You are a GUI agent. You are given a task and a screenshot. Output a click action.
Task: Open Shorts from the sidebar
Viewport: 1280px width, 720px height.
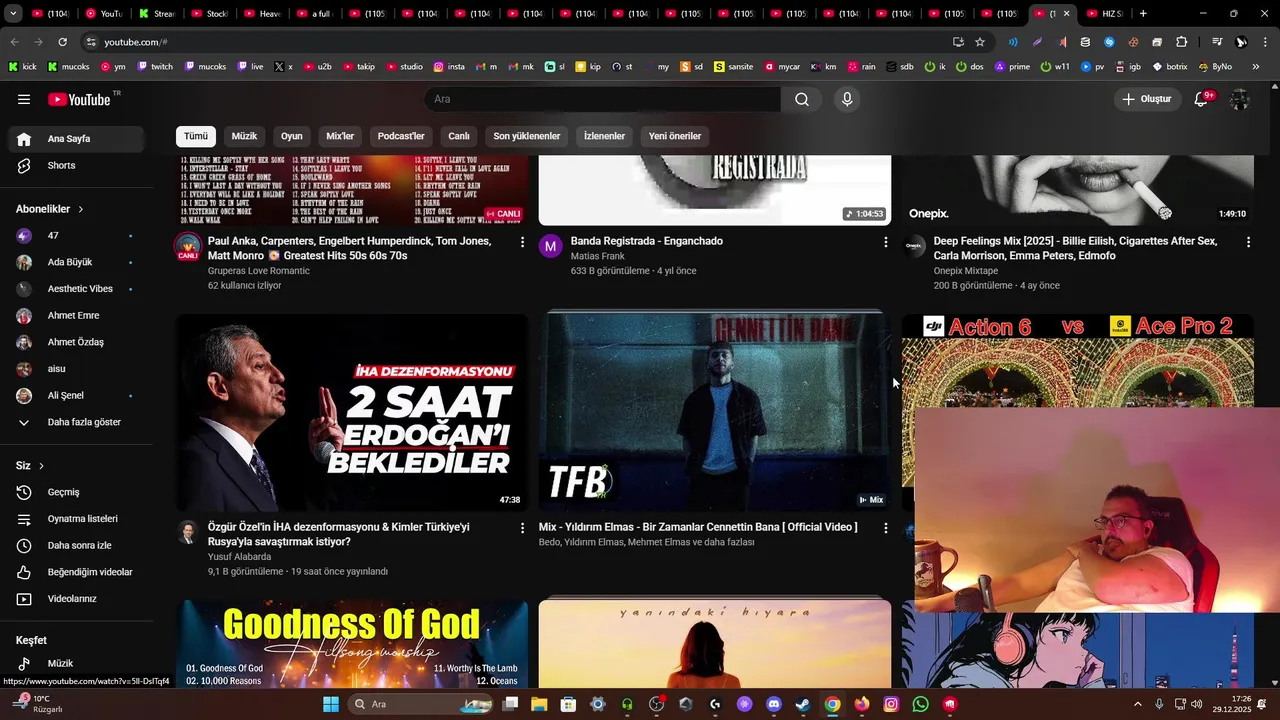76,166
